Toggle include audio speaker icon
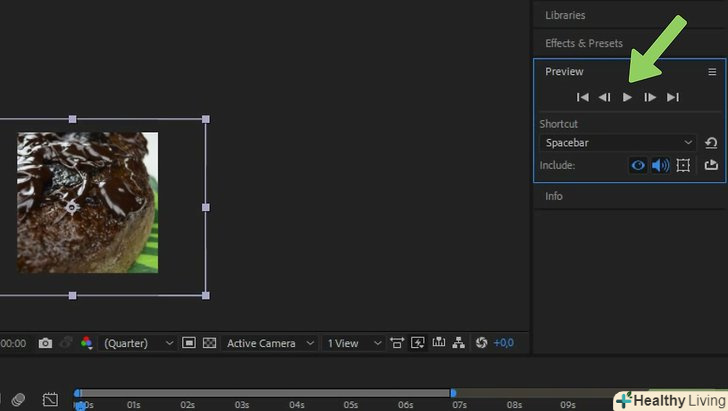 pos(660,165)
